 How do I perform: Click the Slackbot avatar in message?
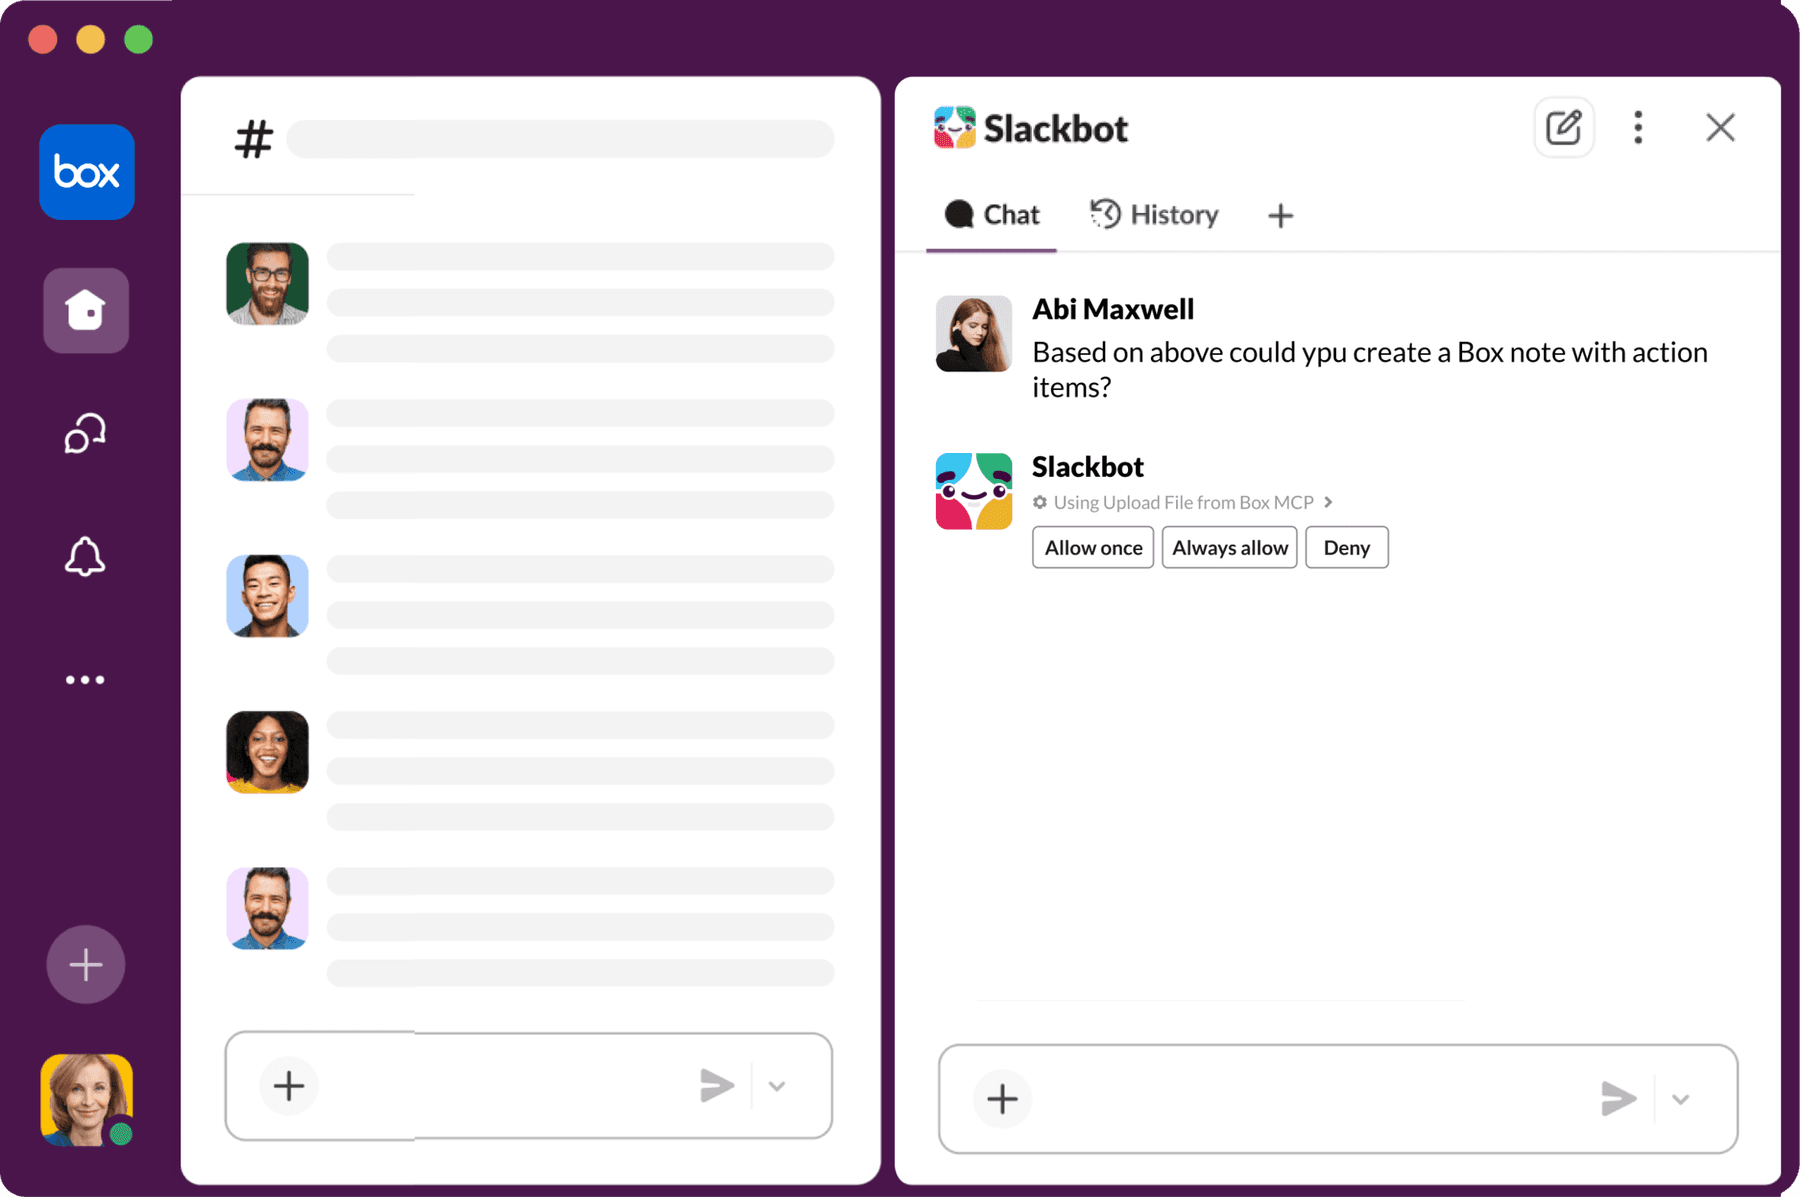[x=974, y=491]
